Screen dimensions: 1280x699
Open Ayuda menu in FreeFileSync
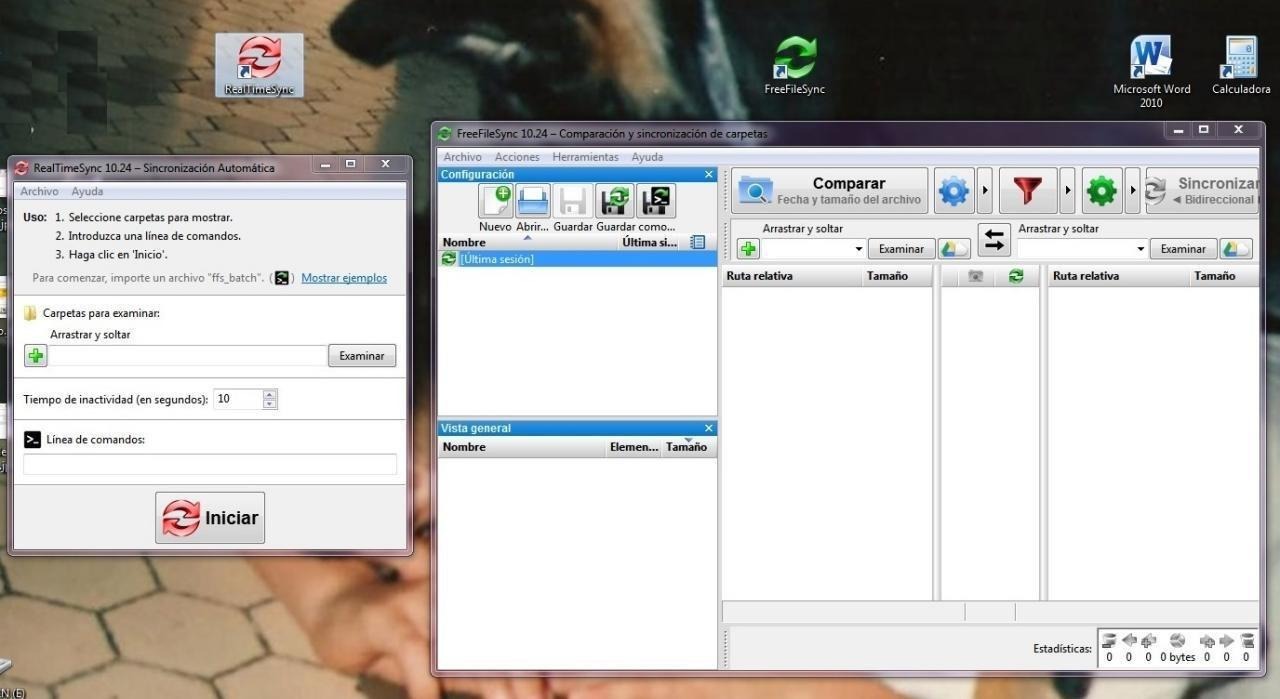647,157
